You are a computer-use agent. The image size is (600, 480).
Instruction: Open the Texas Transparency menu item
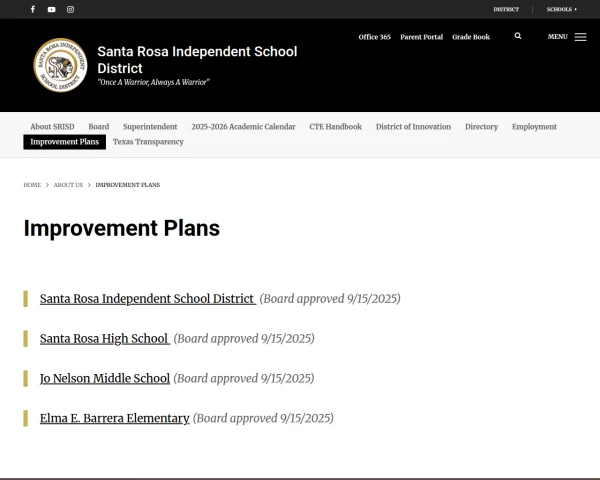(x=148, y=142)
